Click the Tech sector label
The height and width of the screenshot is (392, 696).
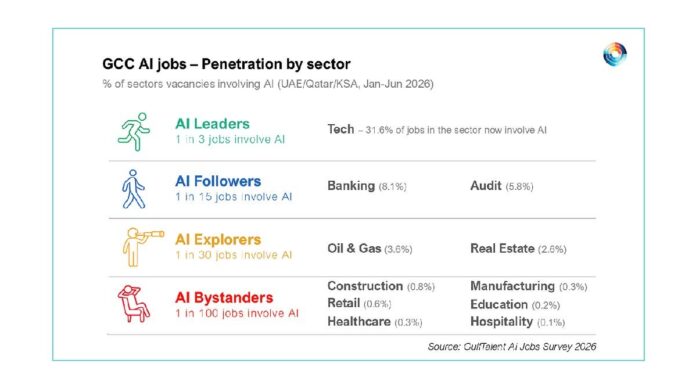pos(340,129)
